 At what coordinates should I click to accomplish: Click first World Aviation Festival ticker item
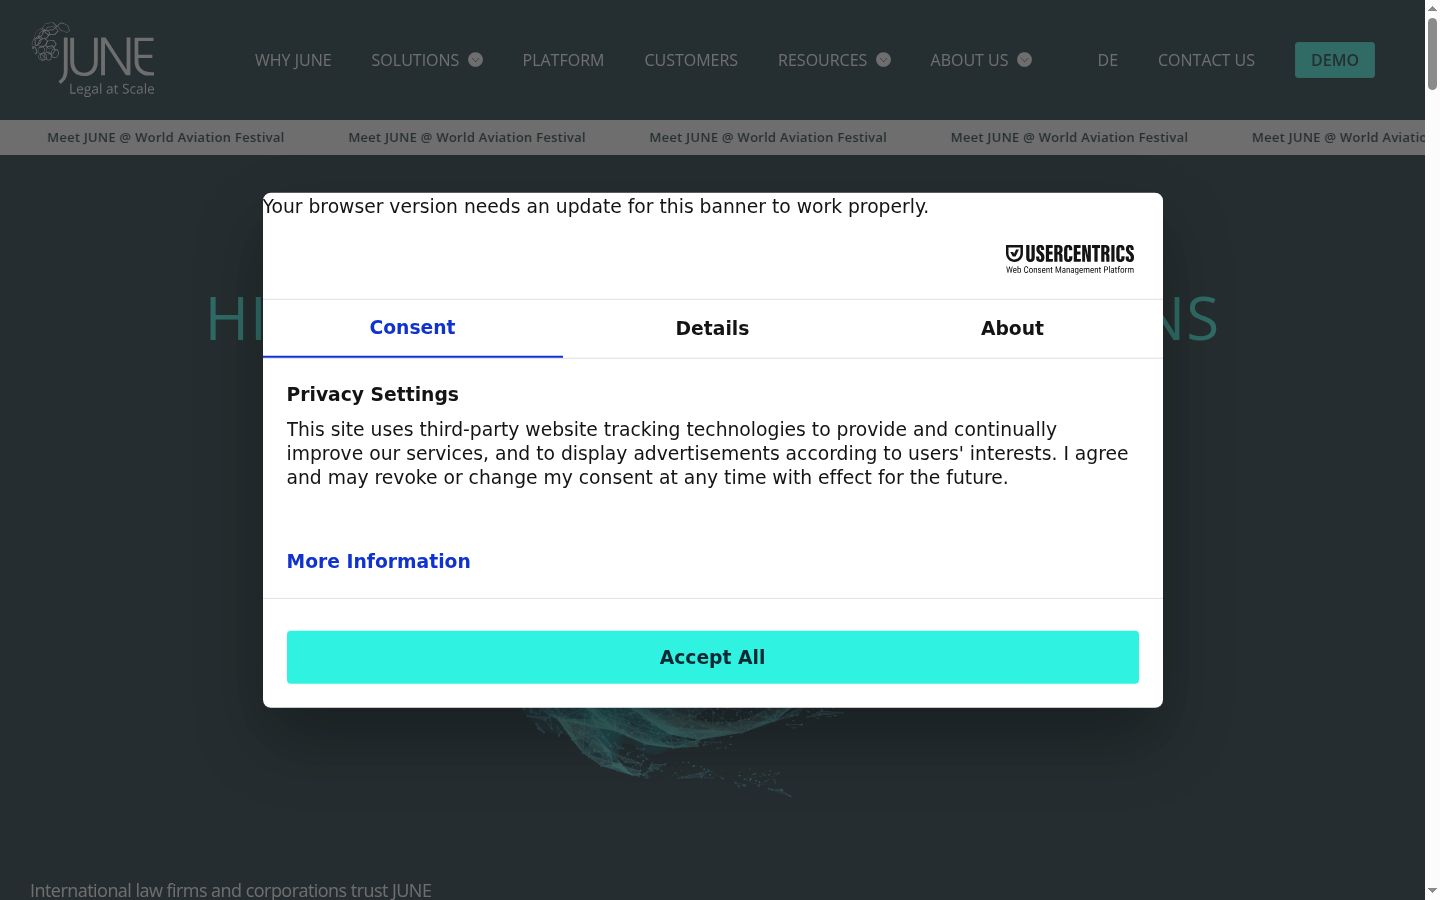tap(166, 137)
